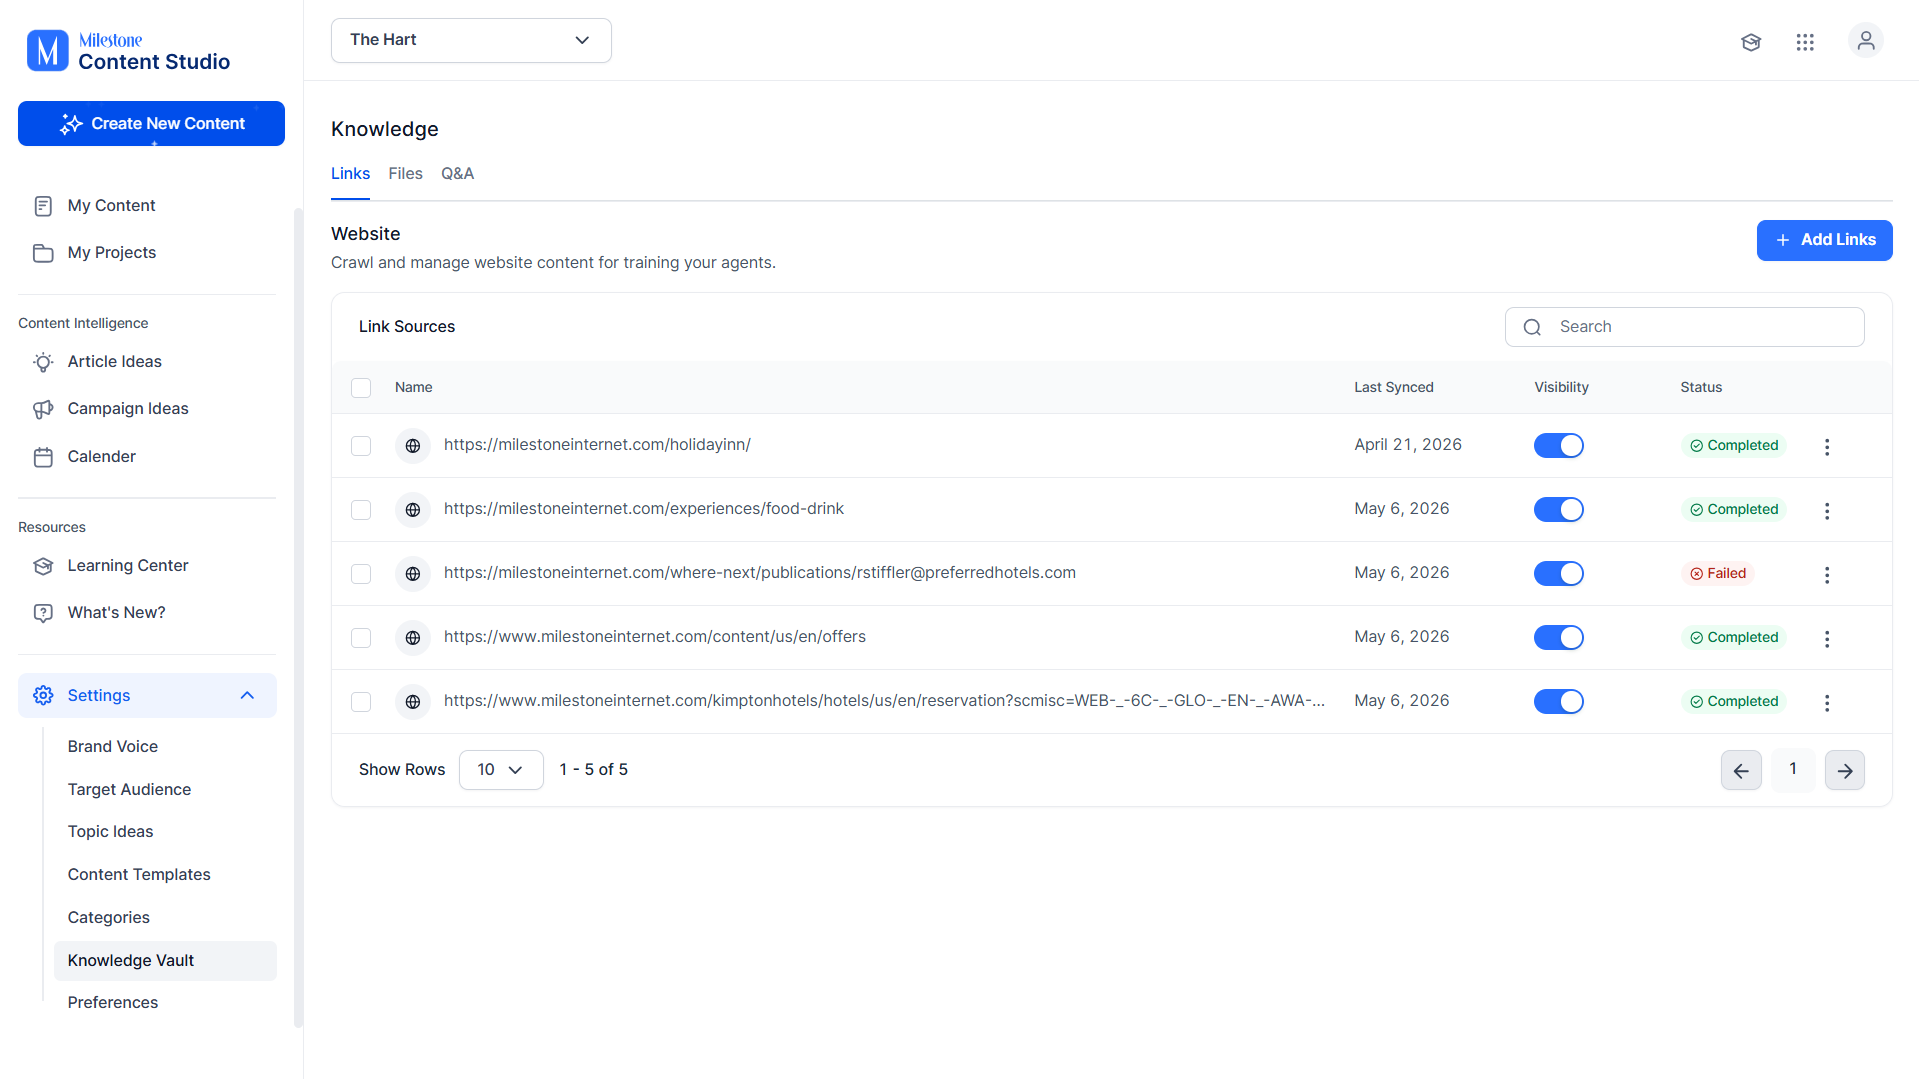The height and width of the screenshot is (1079, 1919).
Task: Open The Hart property dropdown
Action: tap(471, 40)
